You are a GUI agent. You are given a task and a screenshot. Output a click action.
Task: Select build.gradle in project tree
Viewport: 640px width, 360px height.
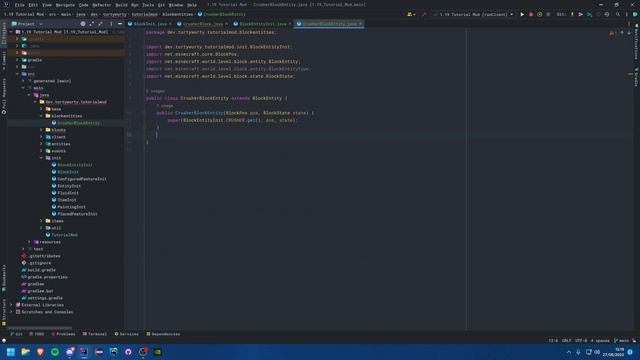(41, 270)
